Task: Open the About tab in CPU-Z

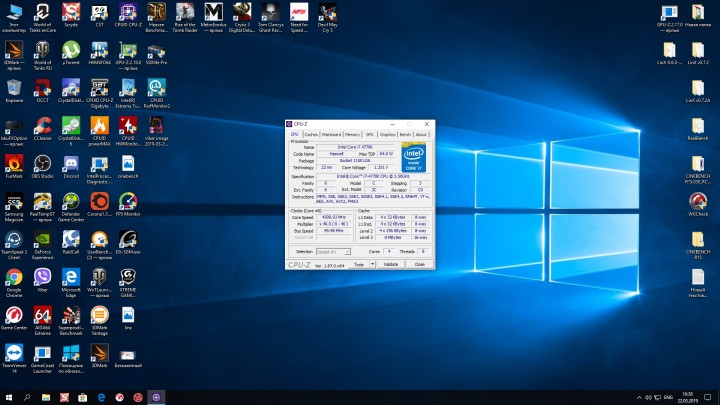Action: point(421,135)
